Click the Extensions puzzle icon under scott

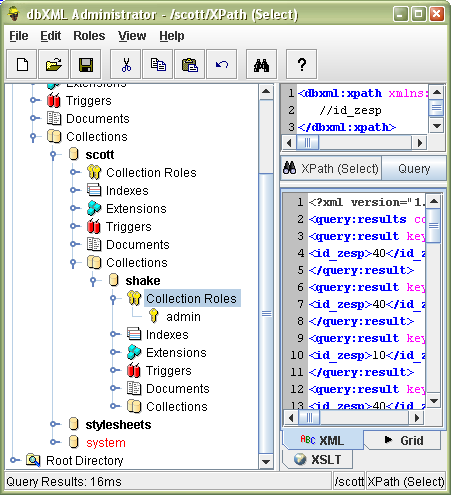[x=94, y=208]
